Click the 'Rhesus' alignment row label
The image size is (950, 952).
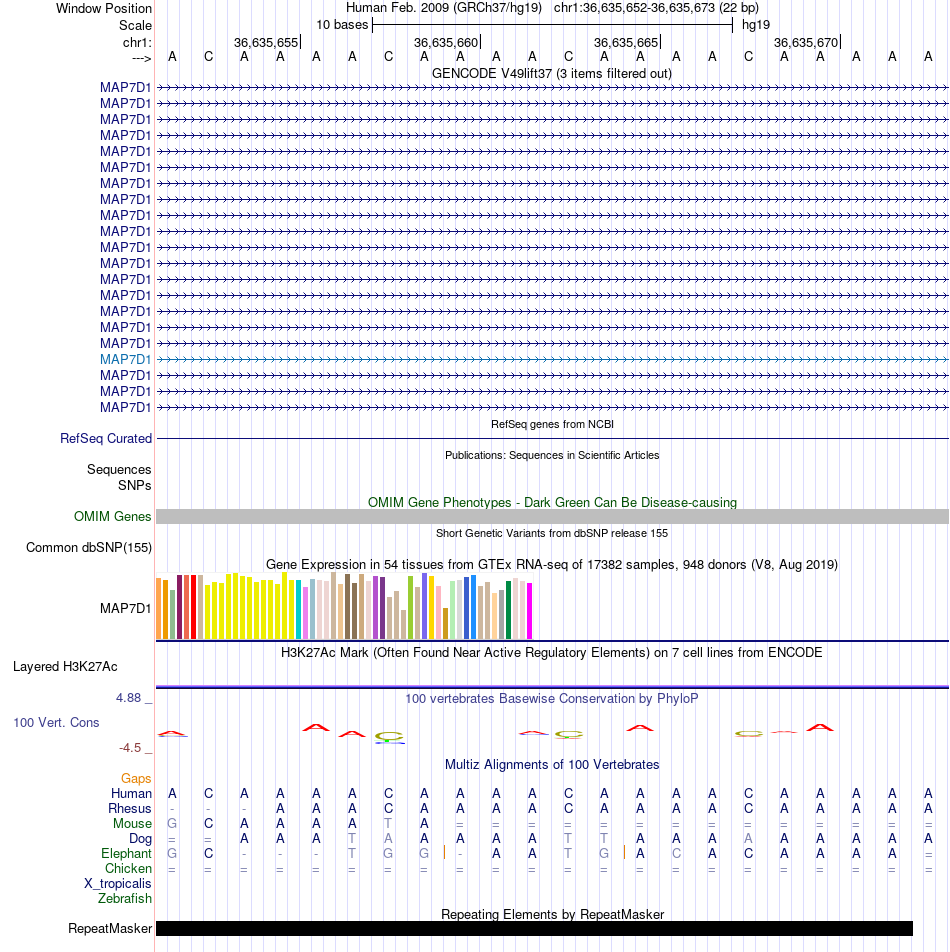130,809
